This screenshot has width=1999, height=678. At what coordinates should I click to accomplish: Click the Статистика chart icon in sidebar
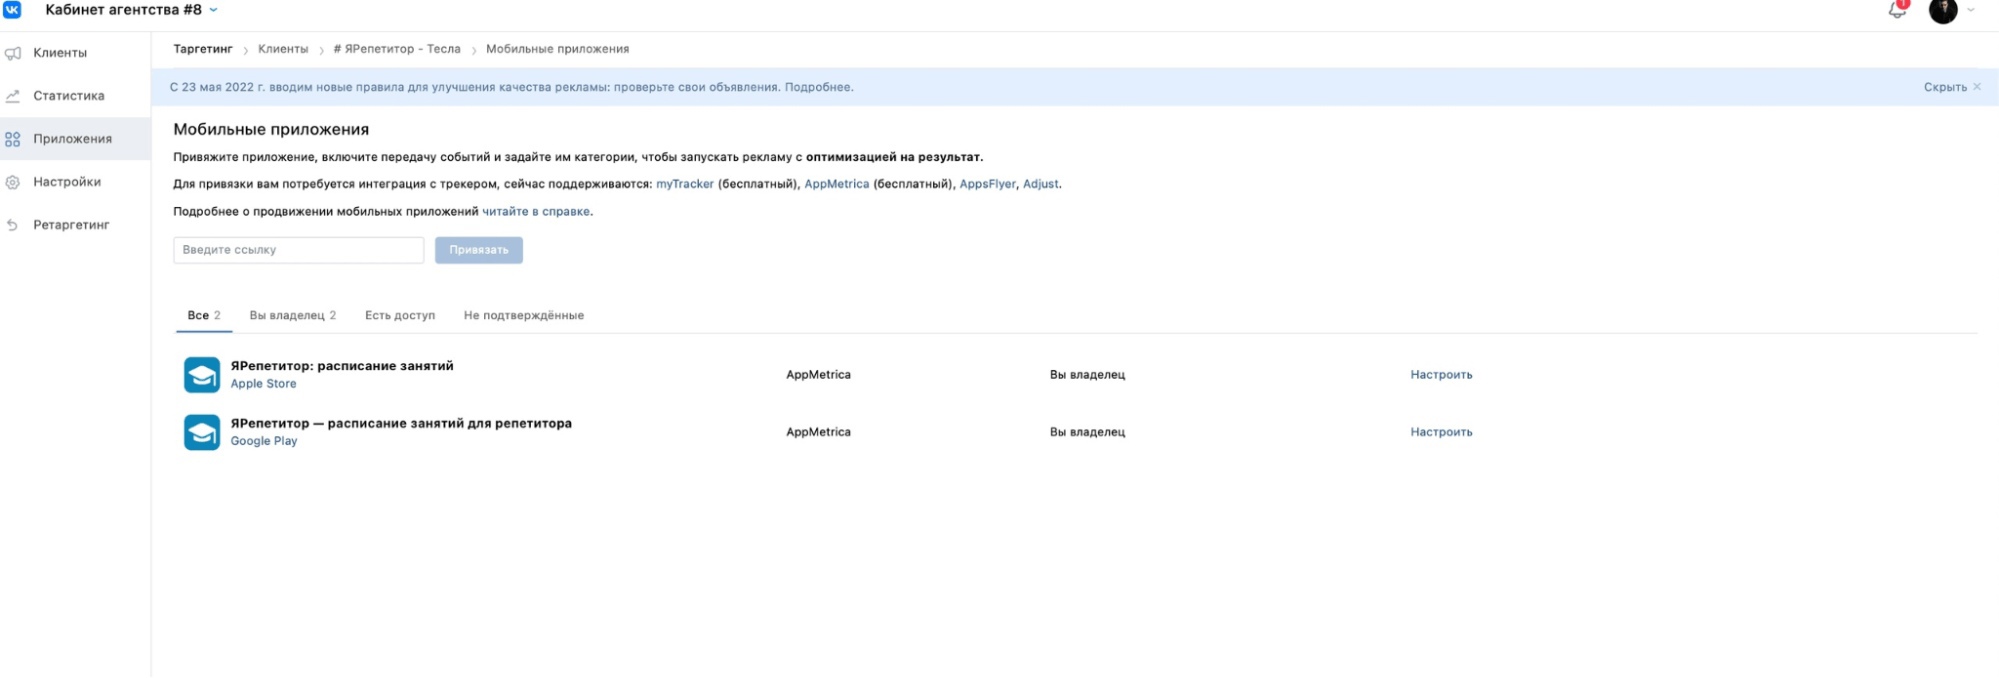pyautogui.click(x=13, y=96)
